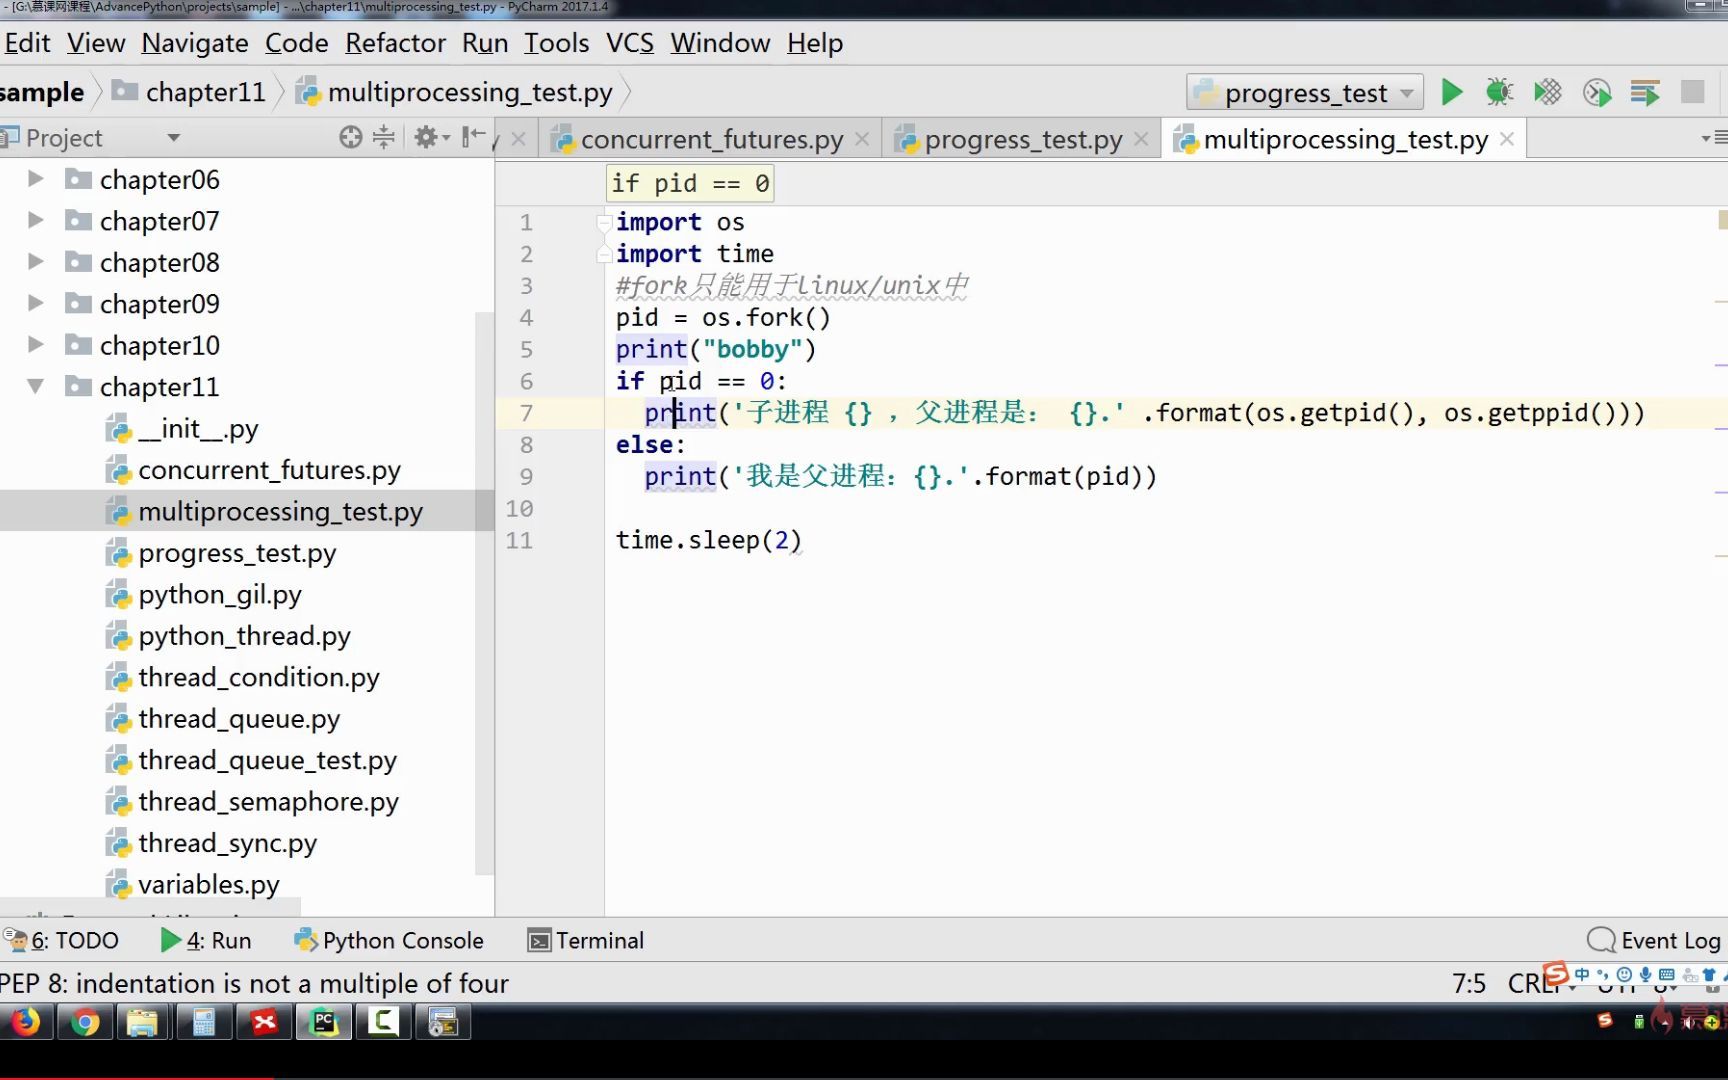The width and height of the screenshot is (1728, 1080).
Task: Expand the chapter10 folder
Action: pos(35,345)
